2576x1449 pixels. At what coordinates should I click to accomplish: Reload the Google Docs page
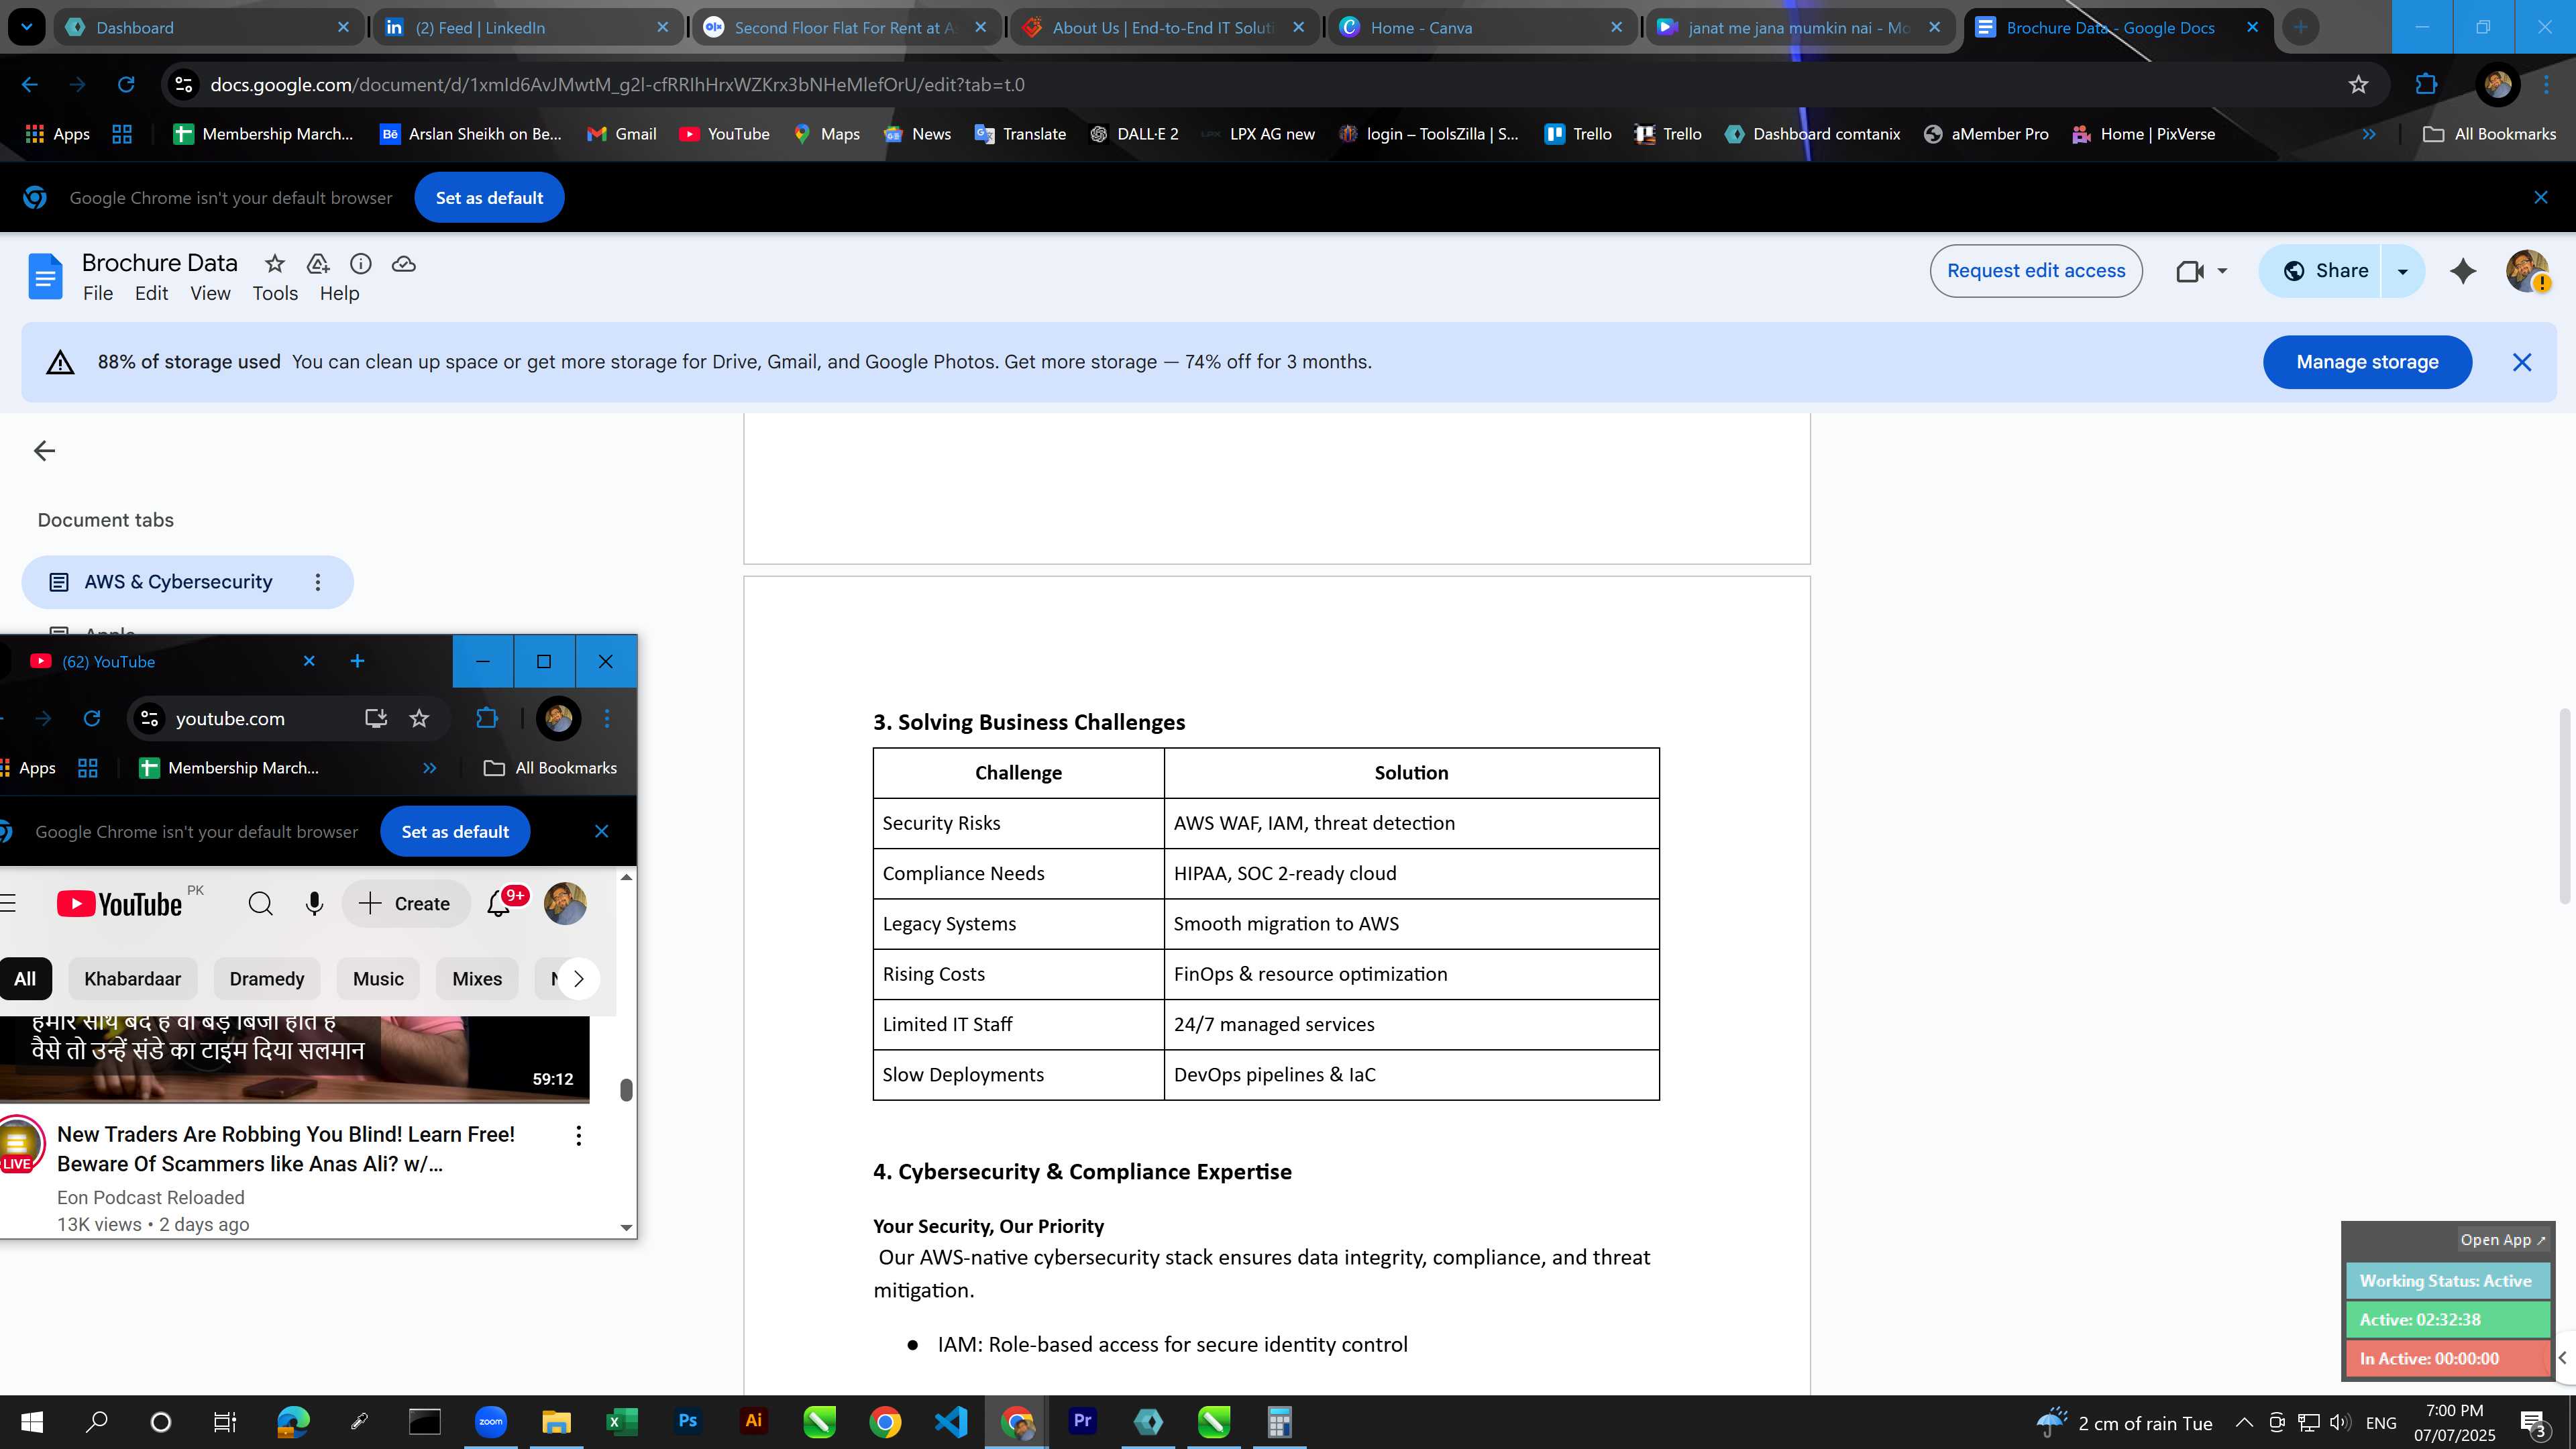point(126,85)
